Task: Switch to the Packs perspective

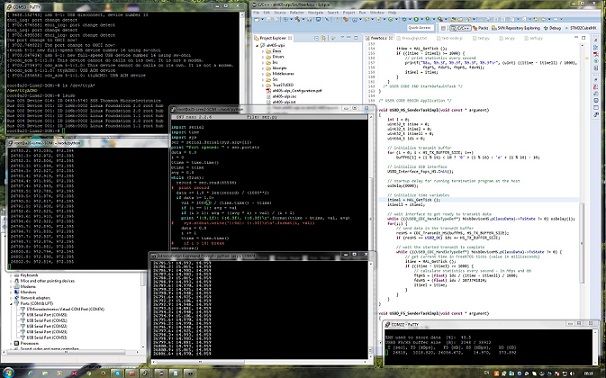Action: [480, 28]
